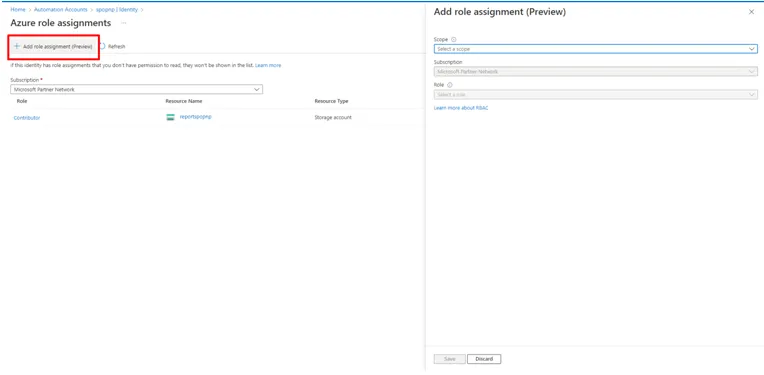Image resolution: width=764 pixels, height=375 pixels.
Task: Open Learn more about RBAC link
Action: [461, 108]
